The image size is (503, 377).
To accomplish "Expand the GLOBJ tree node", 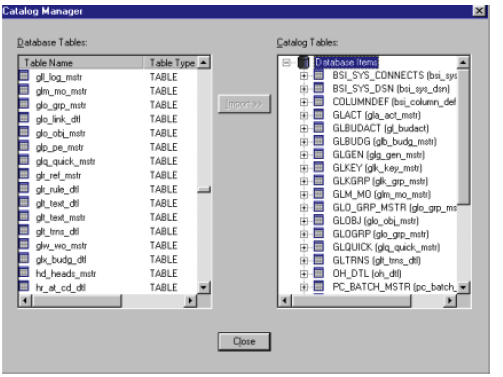I will 304,221.
